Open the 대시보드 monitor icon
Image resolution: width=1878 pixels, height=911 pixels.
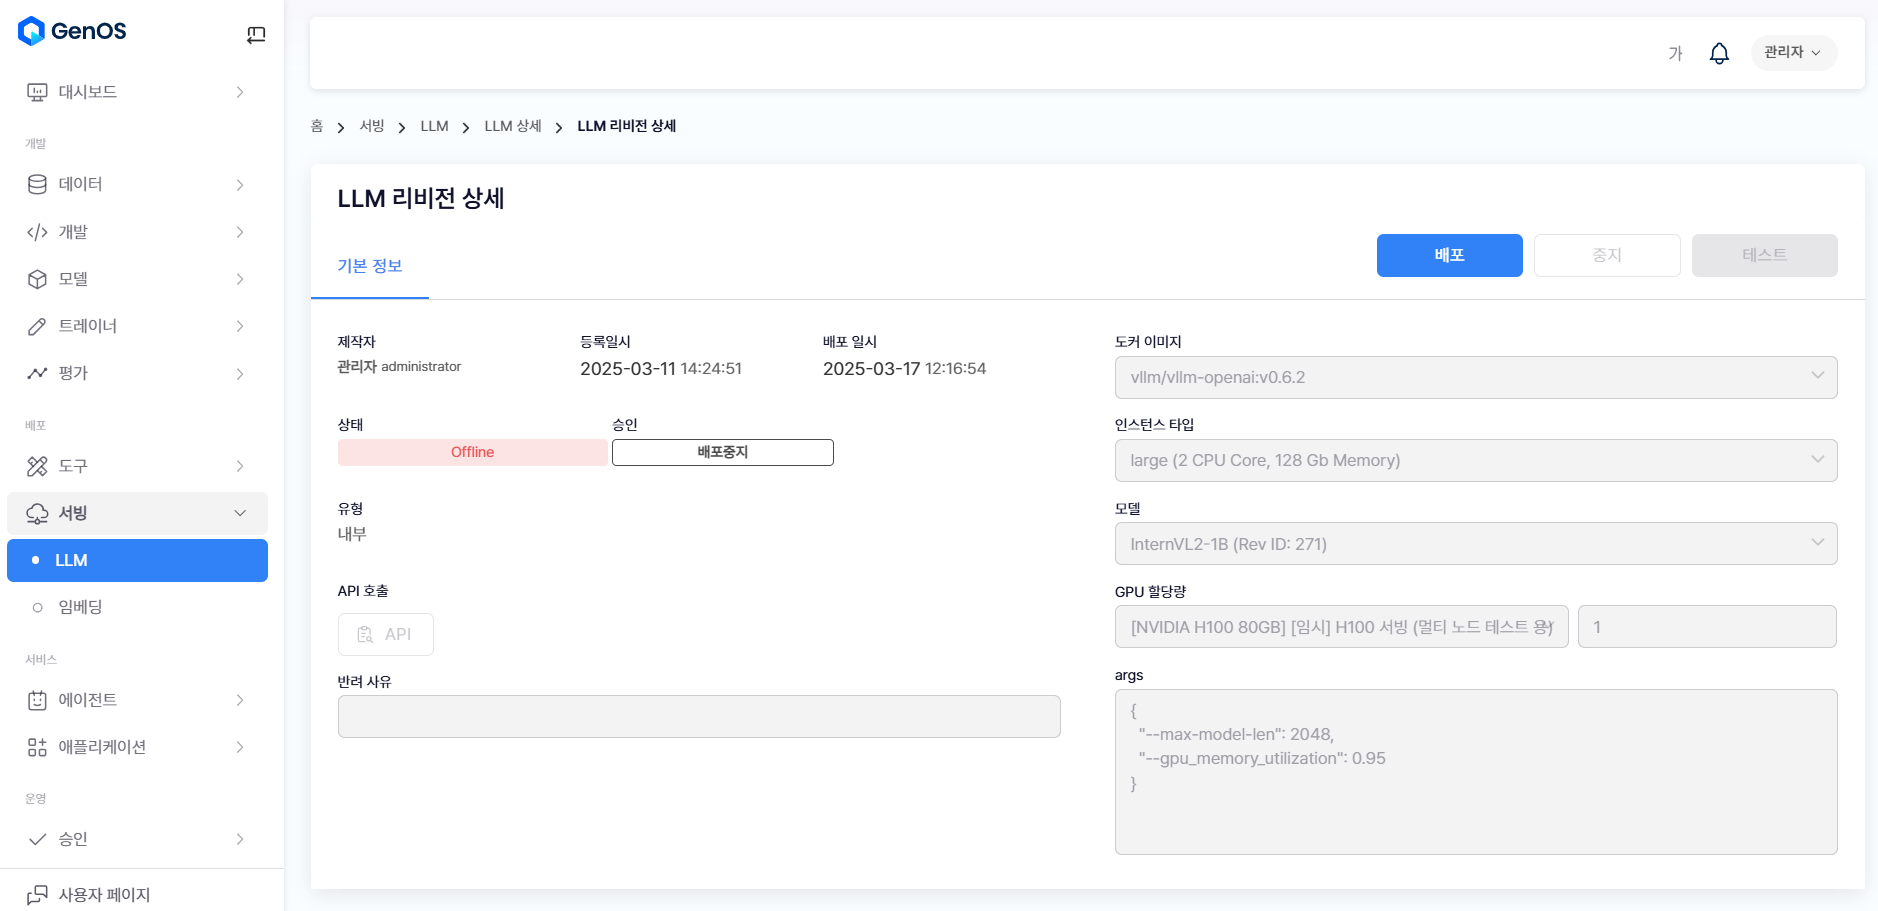pyautogui.click(x=37, y=92)
